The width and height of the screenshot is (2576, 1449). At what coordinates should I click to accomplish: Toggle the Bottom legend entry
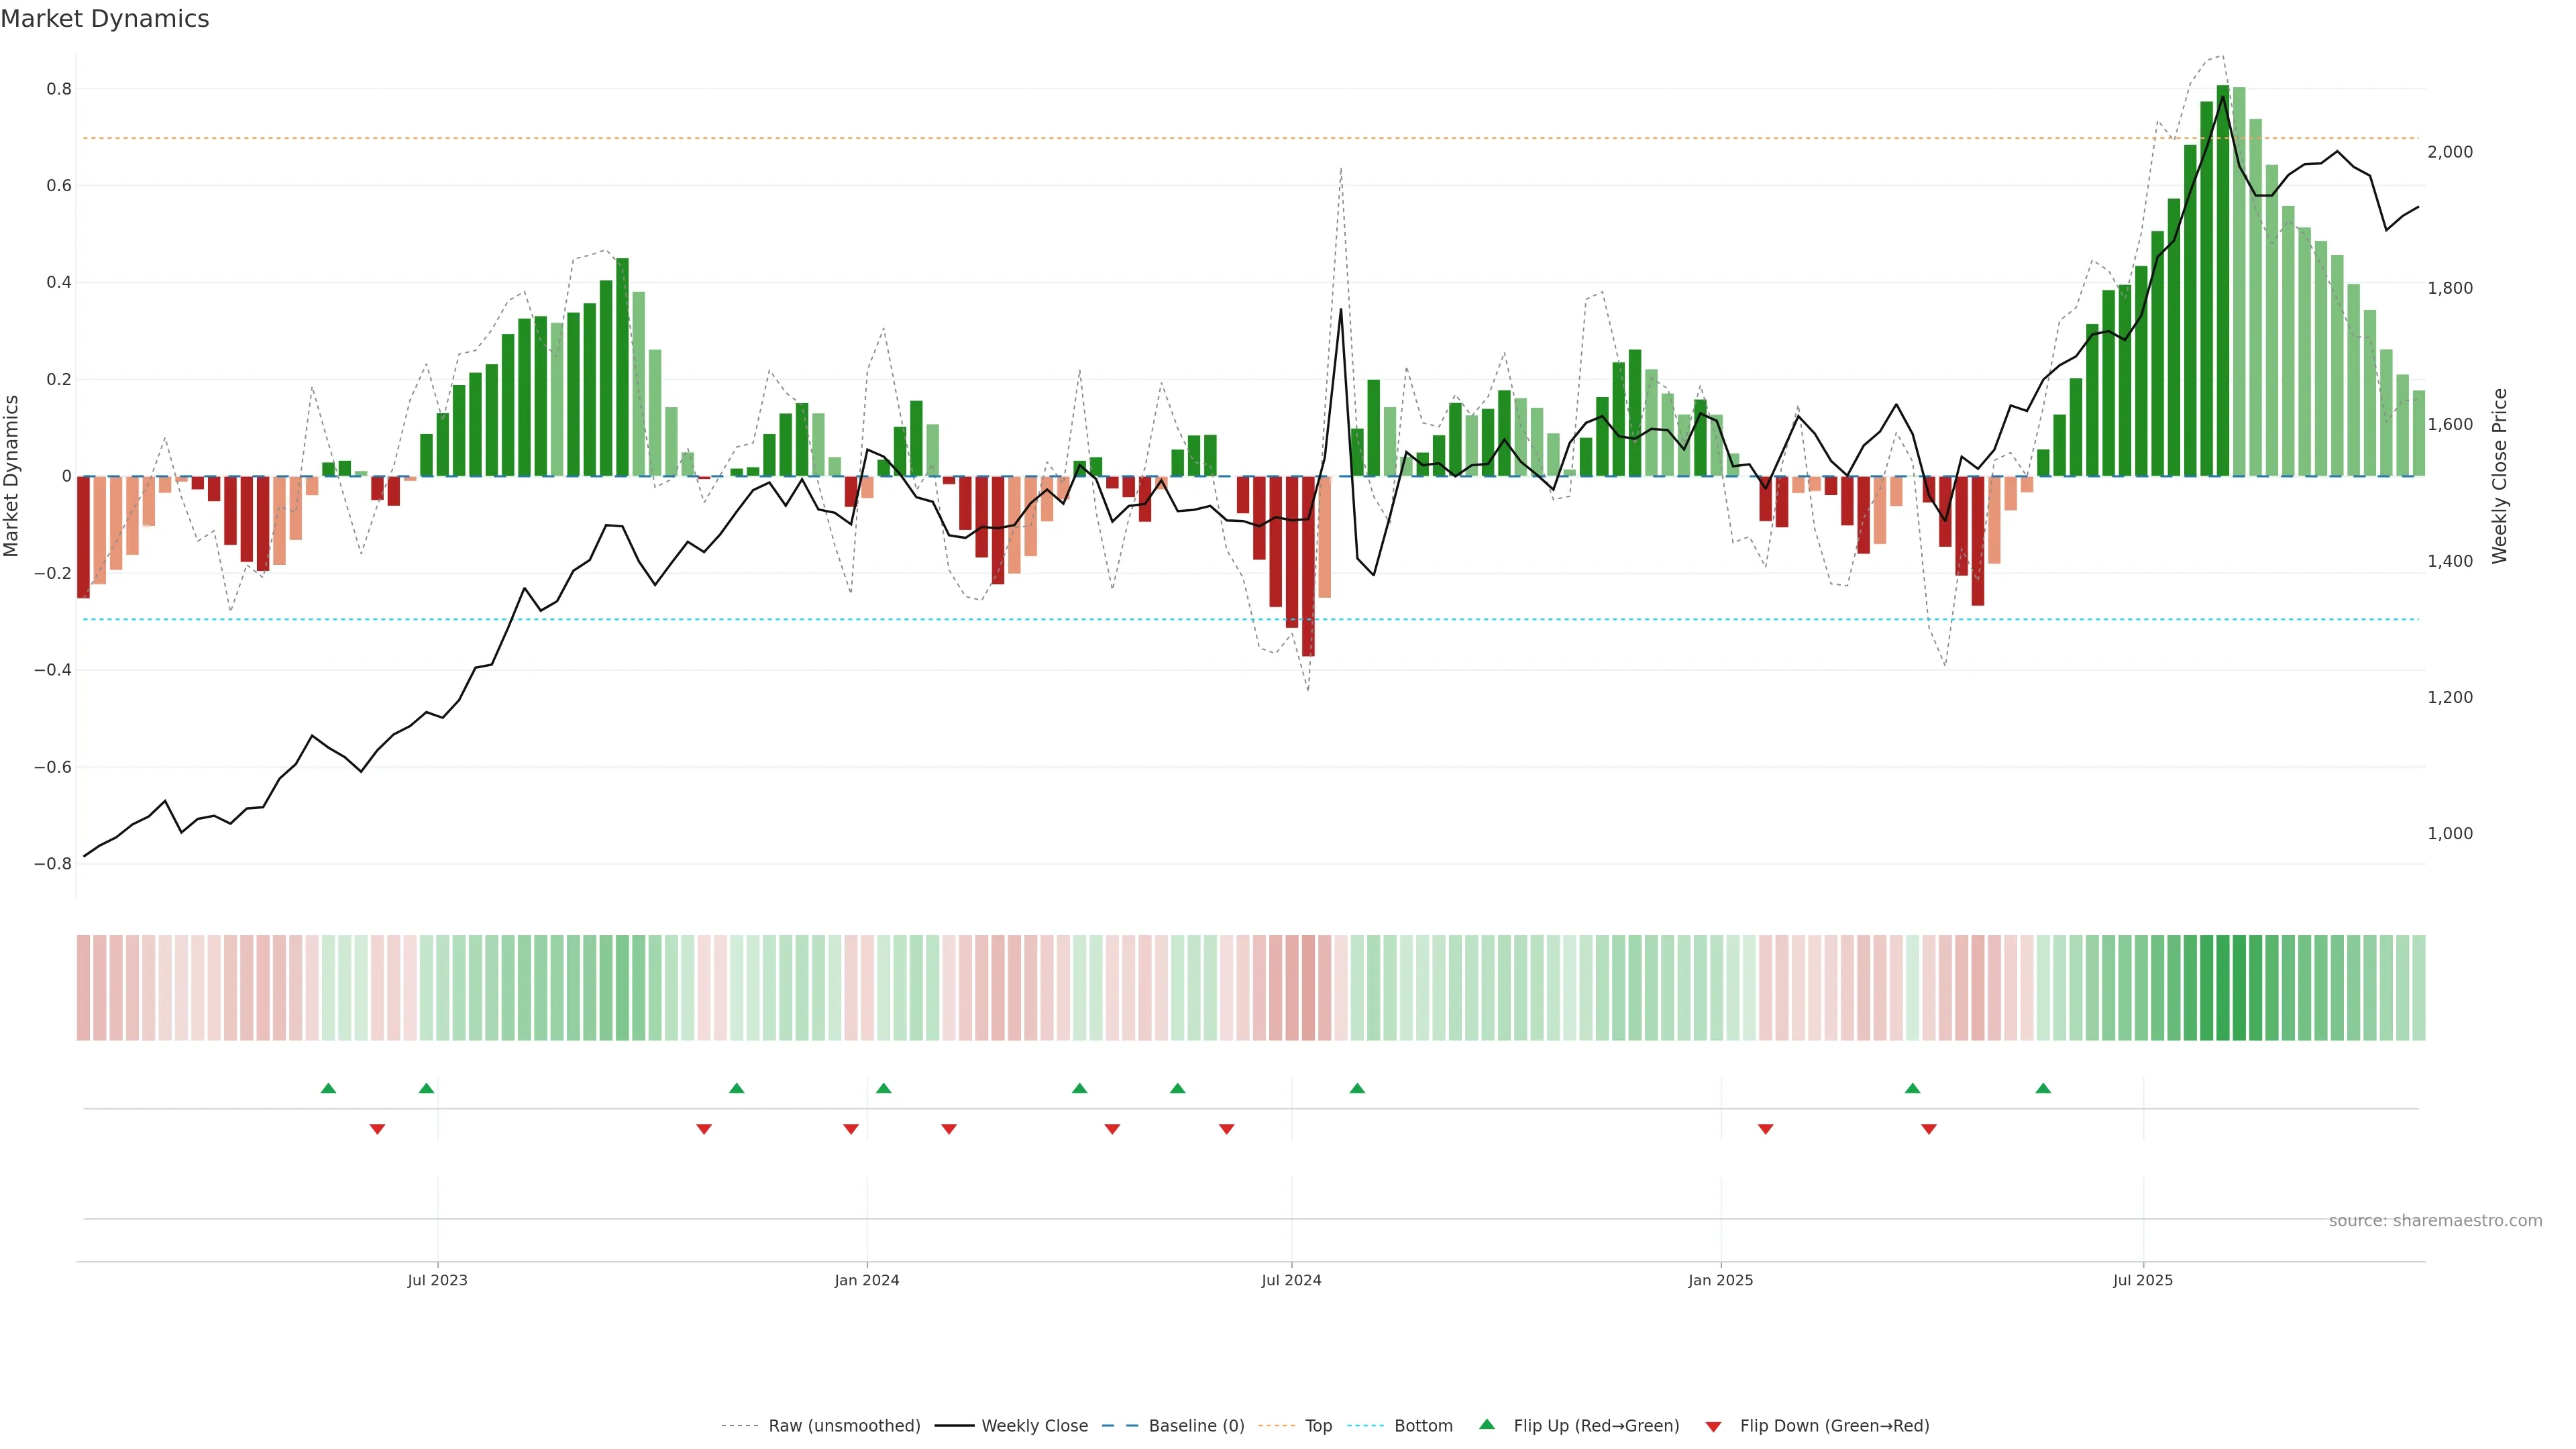(1423, 1426)
